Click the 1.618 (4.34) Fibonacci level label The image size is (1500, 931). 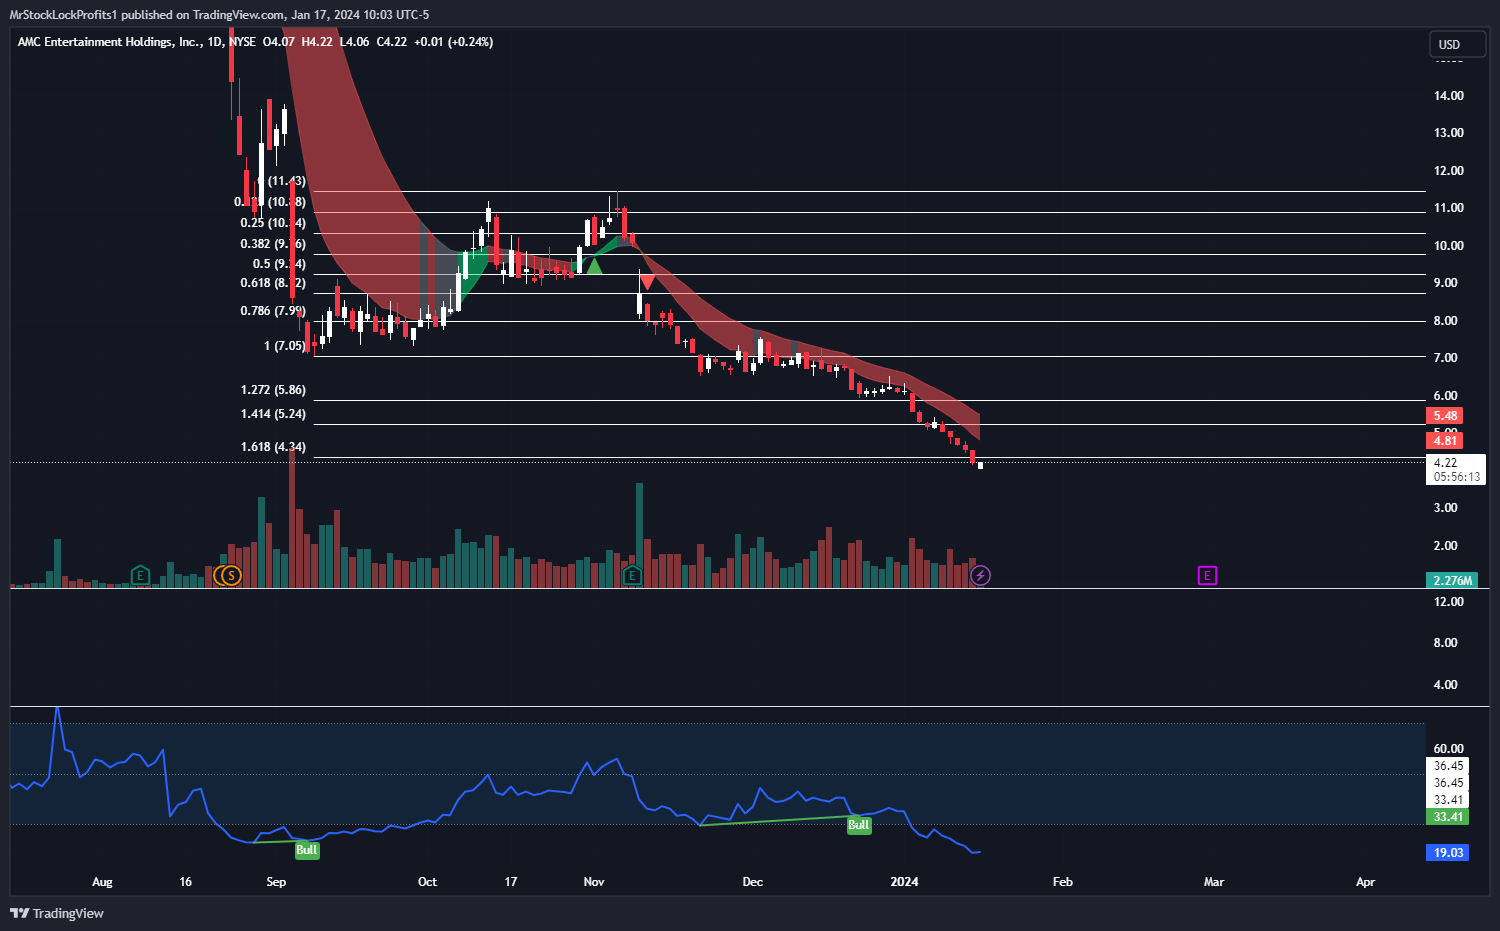pos(273,447)
